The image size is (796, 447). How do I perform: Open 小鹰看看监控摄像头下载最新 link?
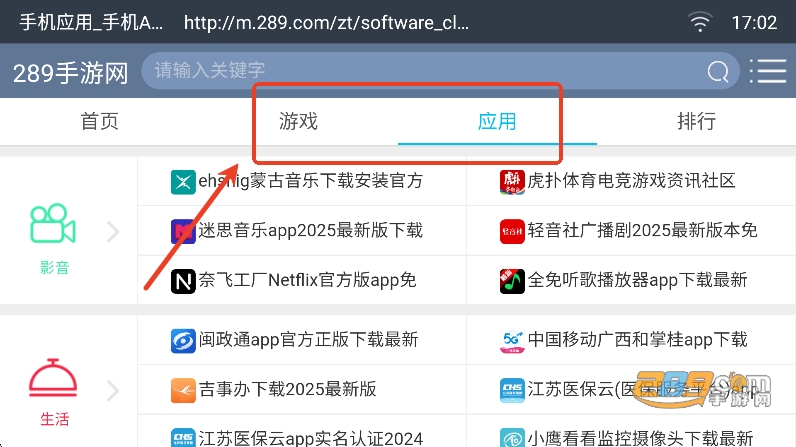click(641, 438)
